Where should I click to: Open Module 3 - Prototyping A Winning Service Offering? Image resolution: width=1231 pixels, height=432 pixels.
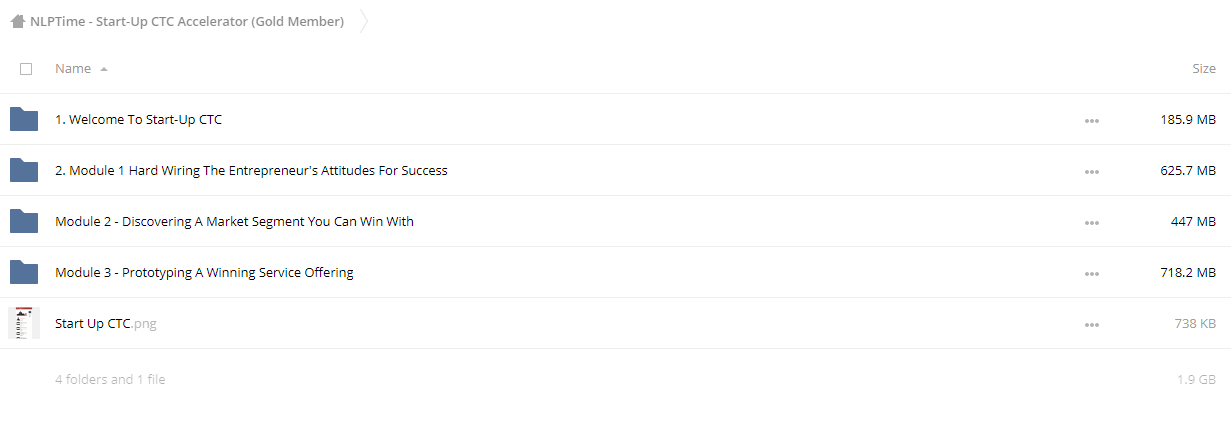(204, 272)
